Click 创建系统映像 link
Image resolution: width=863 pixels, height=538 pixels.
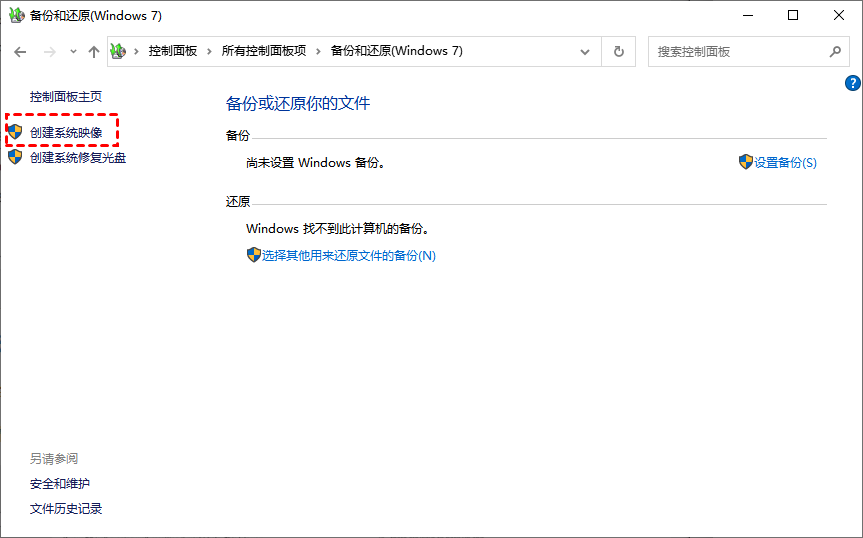(x=66, y=133)
